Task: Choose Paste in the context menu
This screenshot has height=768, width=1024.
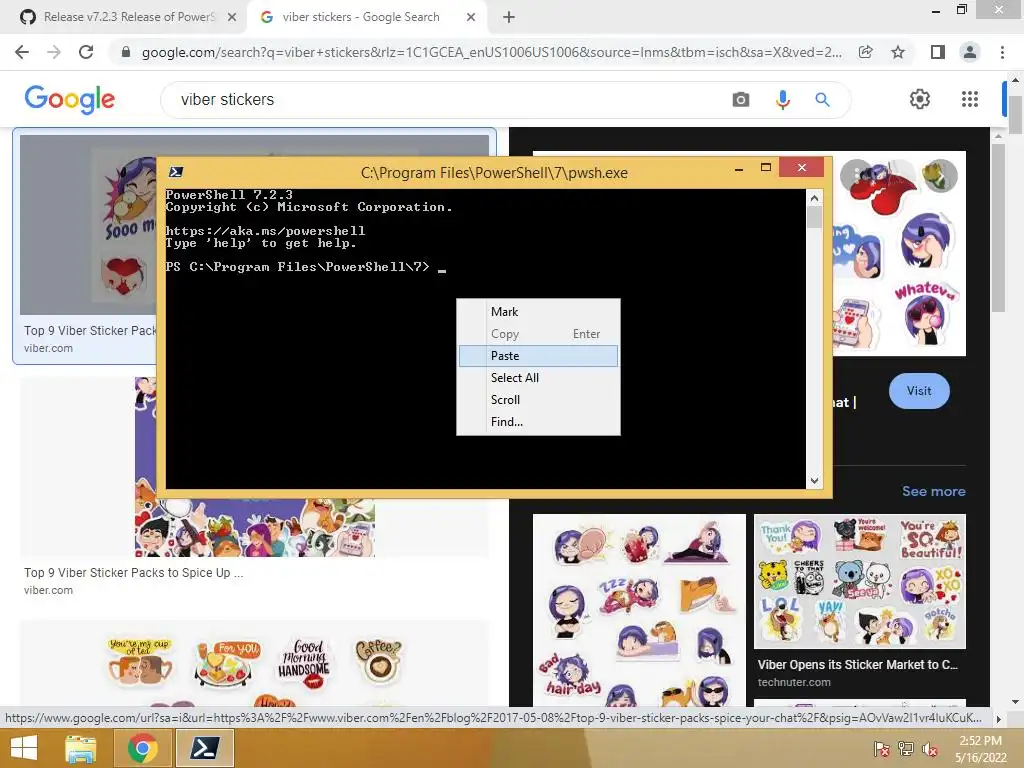Action: (538, 356)
